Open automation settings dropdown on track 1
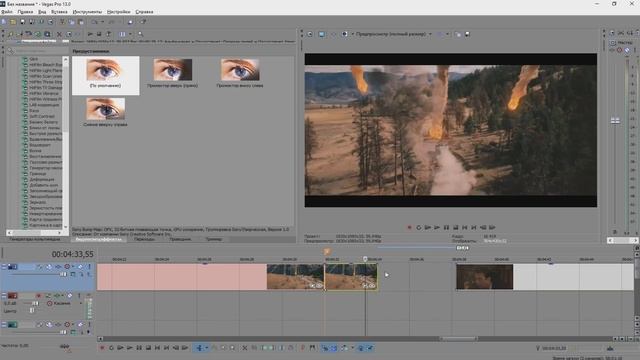Image resolution: width=640 pixels, height=360 pixels. point(73,267)
